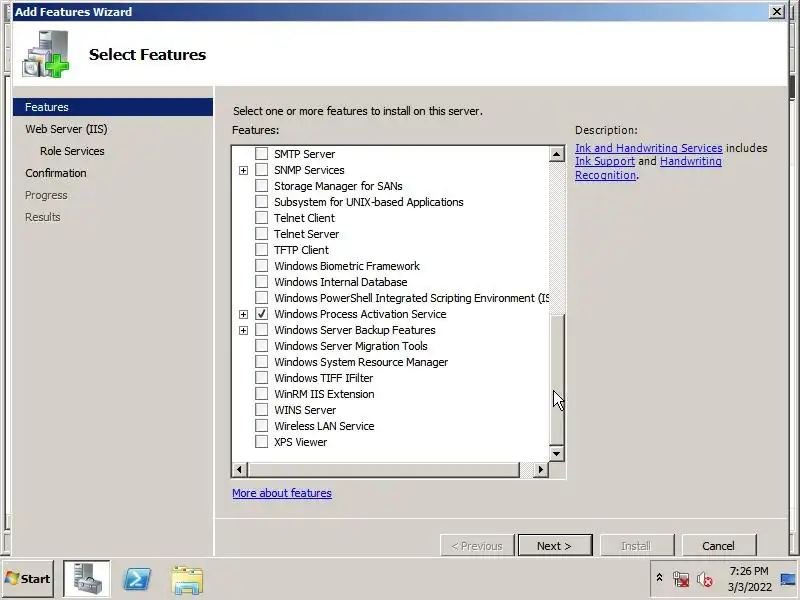Select the TFTP Client checkbox
800x600 pixels.
tap(261, 249)
